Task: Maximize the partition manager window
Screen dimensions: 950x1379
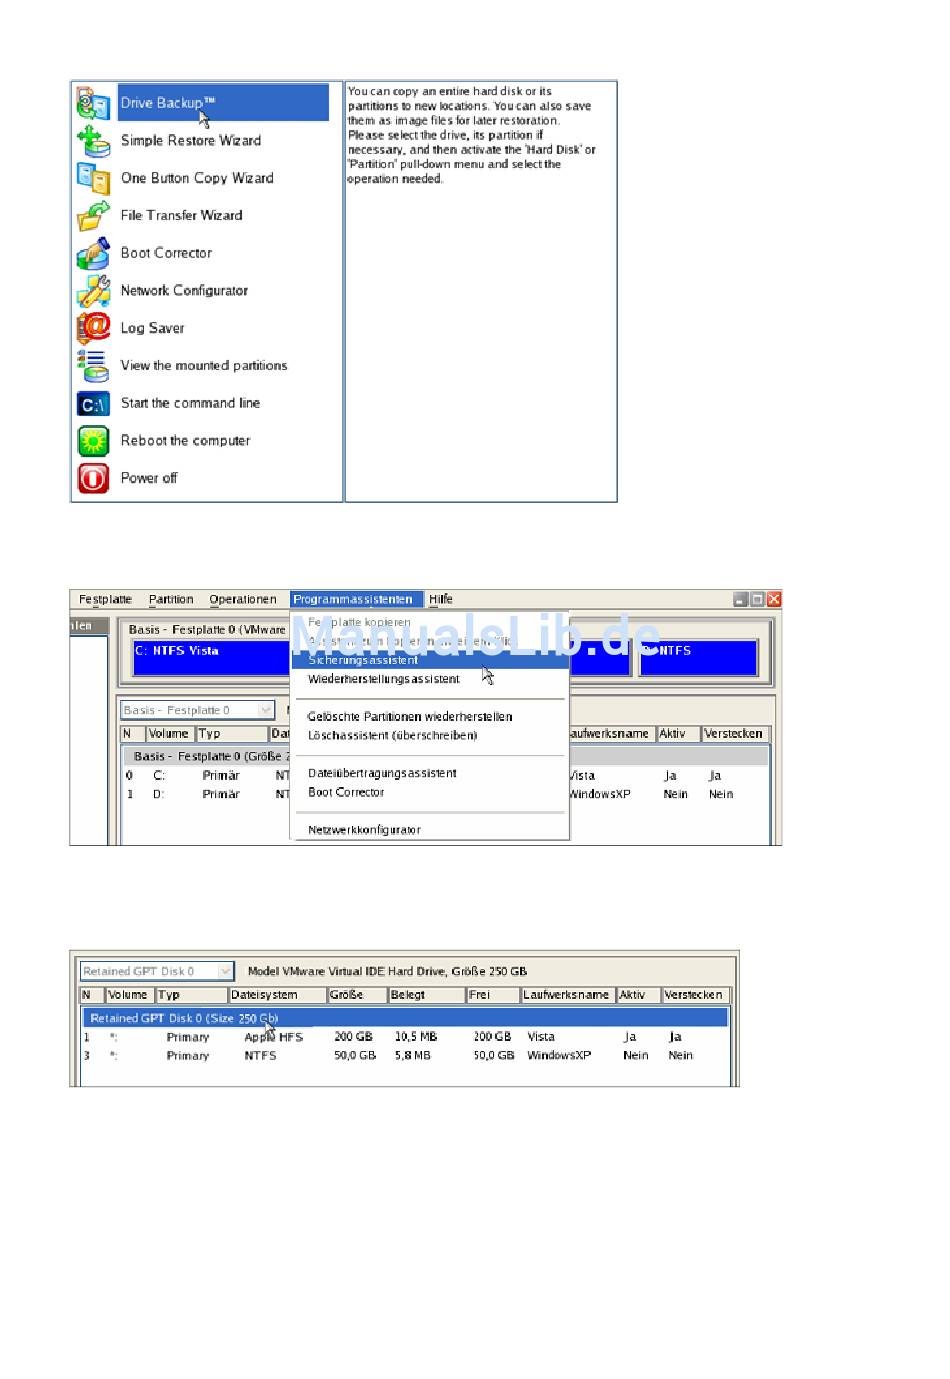Action: (758, 600)
